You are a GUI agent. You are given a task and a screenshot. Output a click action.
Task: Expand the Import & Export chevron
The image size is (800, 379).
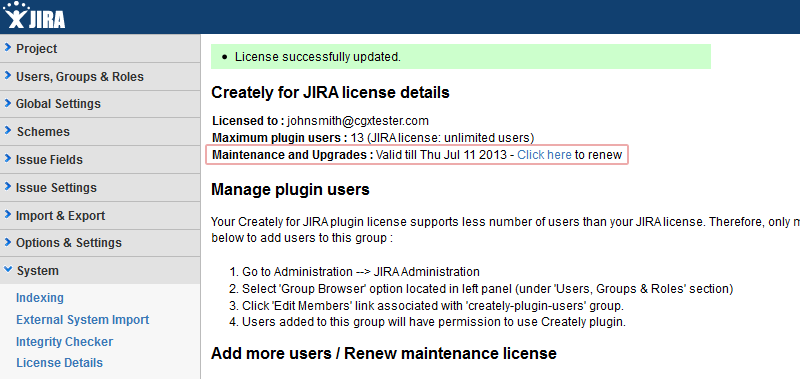(8, 215)
